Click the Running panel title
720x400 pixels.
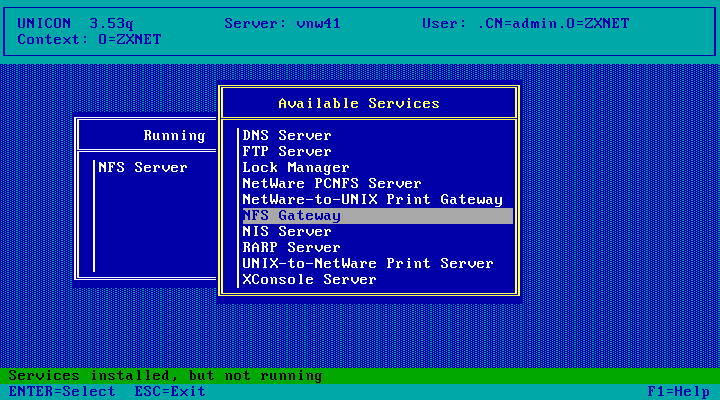point(174,136)
